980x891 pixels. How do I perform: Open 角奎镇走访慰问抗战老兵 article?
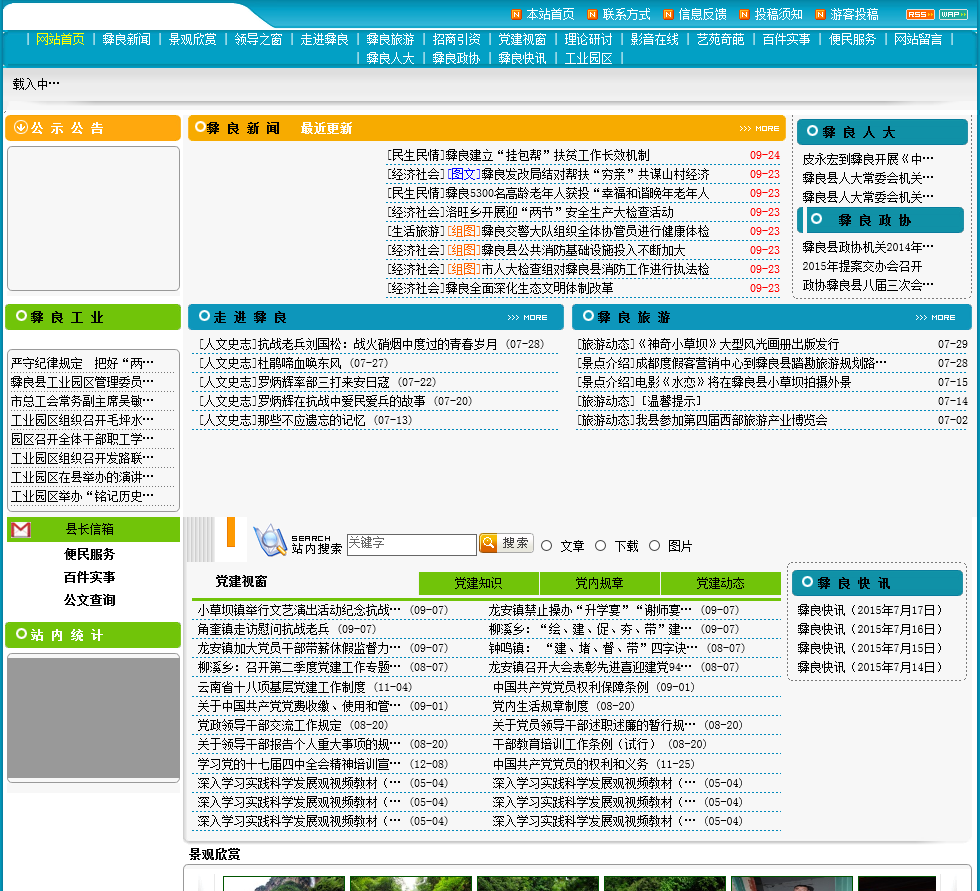click(263, 629)
